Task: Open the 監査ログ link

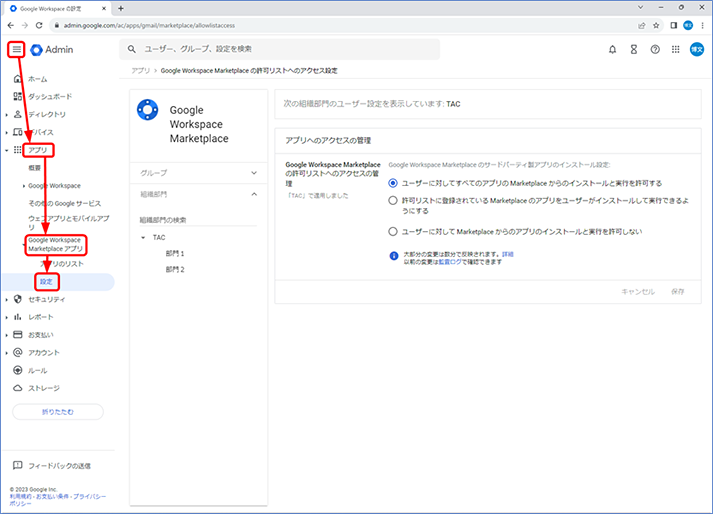Action: [450, 262]
